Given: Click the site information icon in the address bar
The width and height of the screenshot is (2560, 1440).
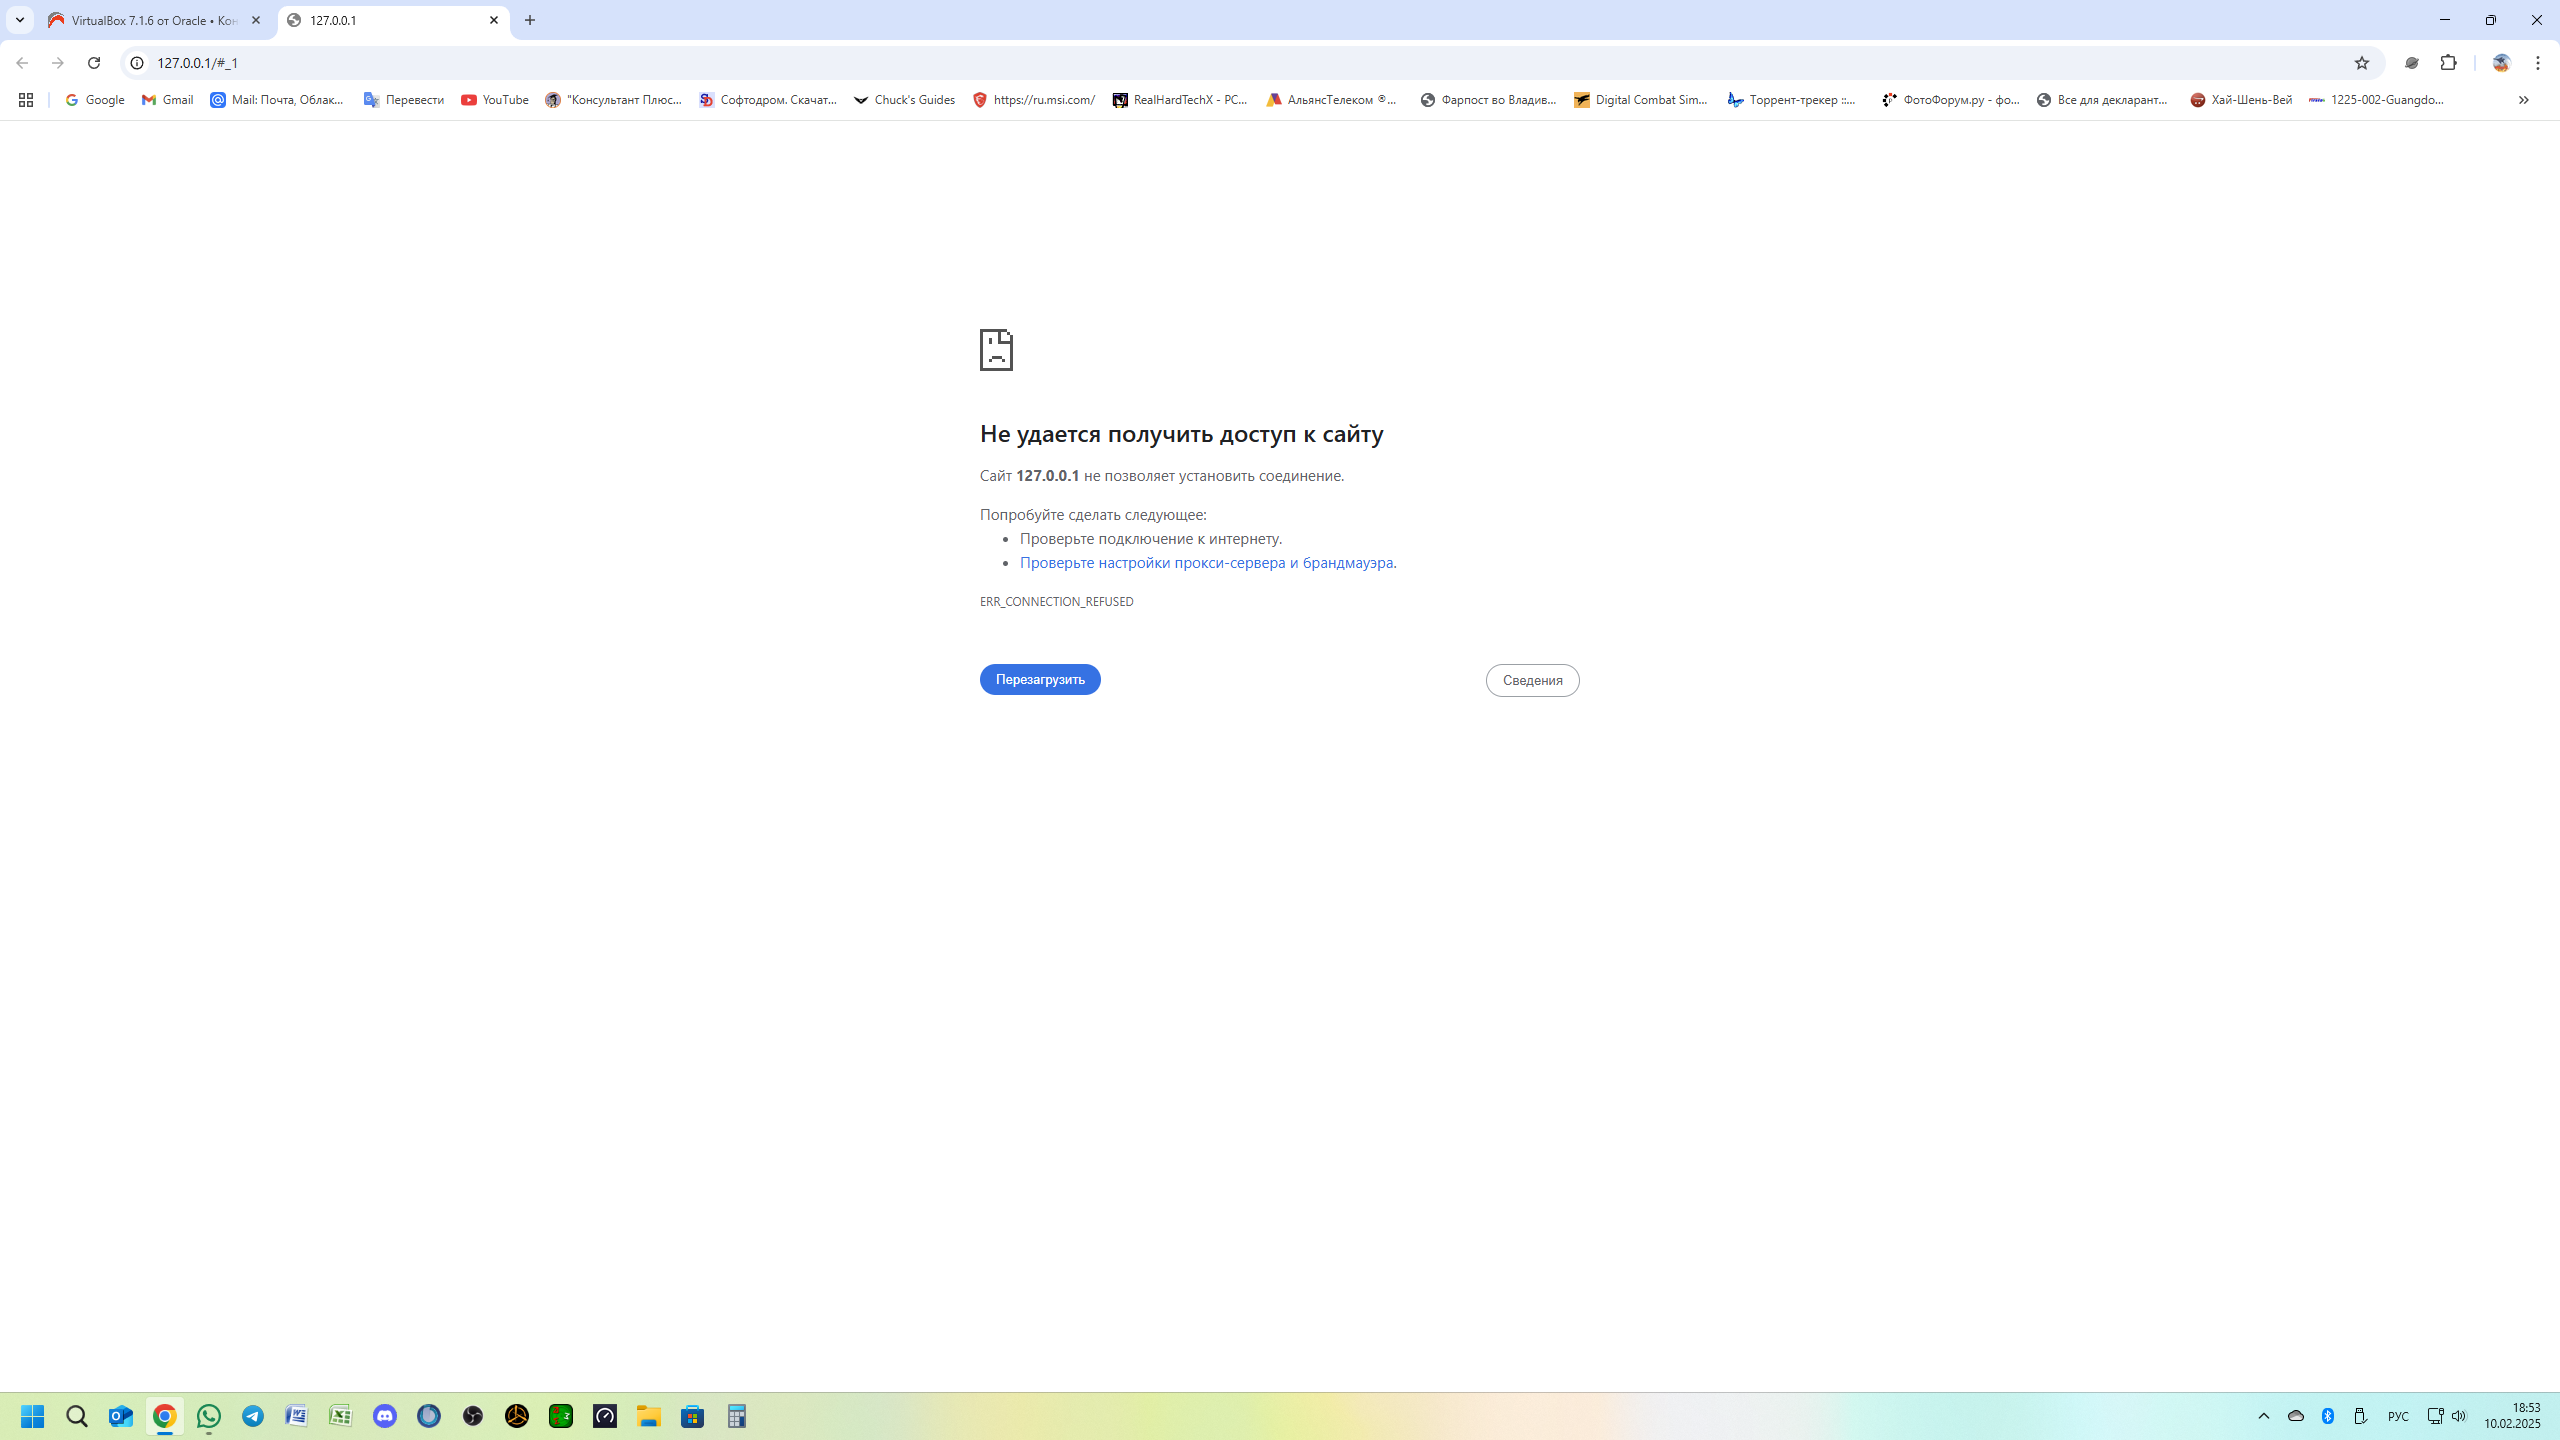Looking at the screenshot, I should (x=138, y=63).
